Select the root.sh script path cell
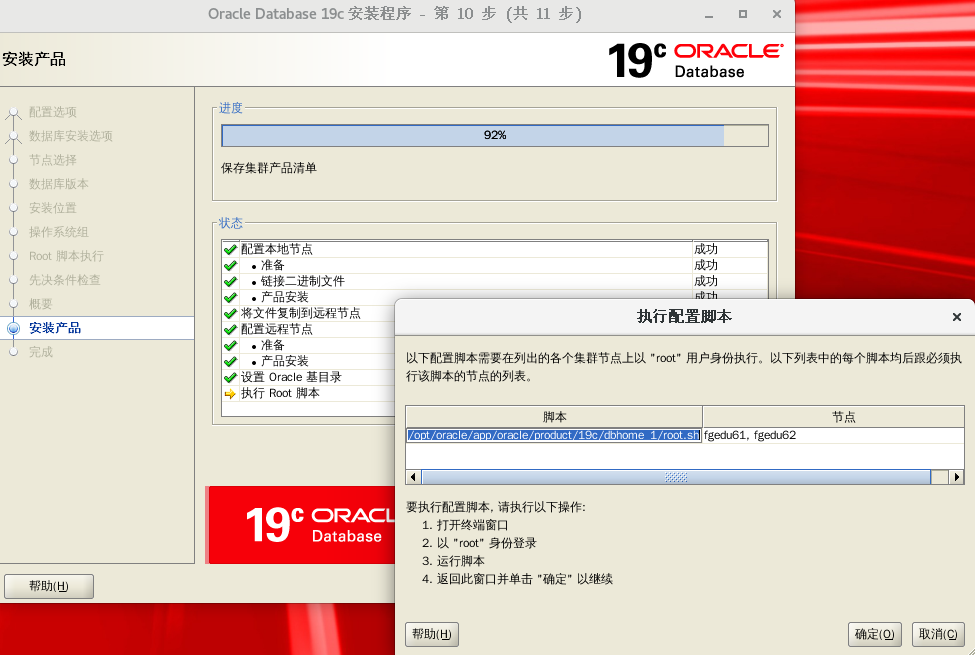 tap(553, 435)
